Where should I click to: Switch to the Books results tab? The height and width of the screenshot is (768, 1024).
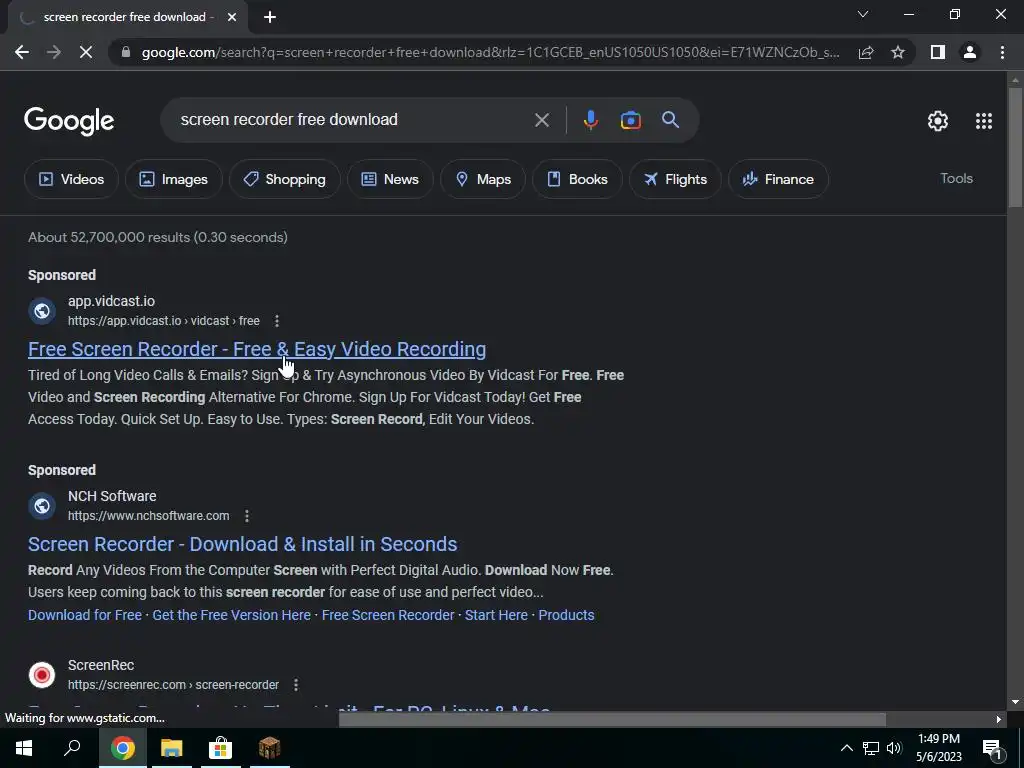click(577, 179)
